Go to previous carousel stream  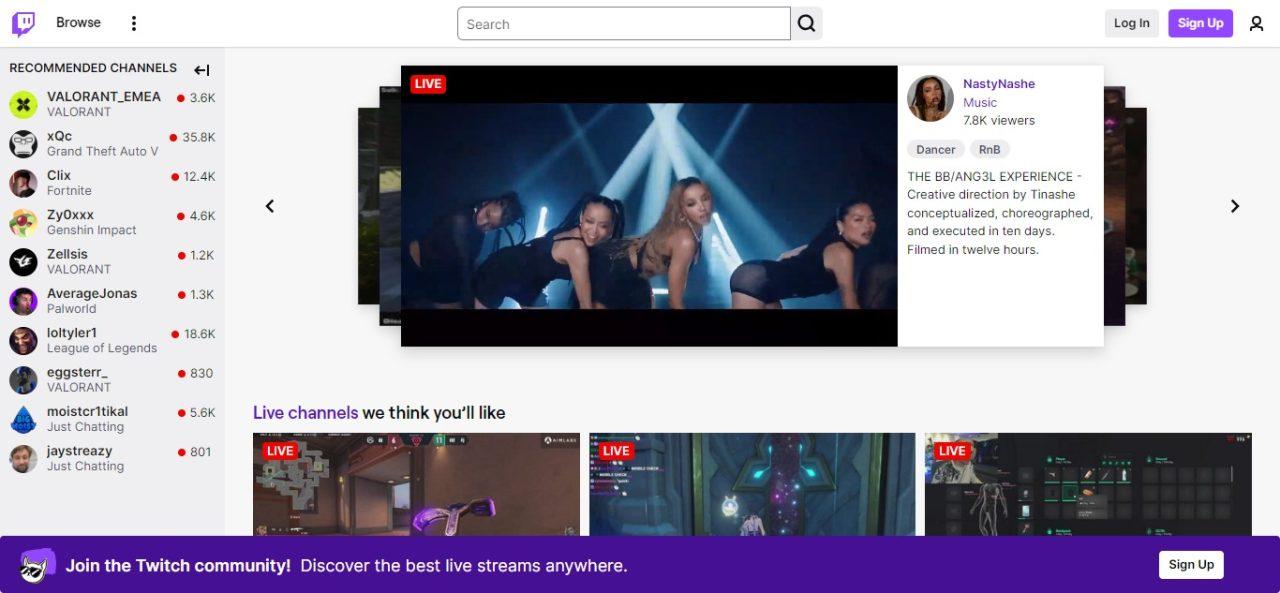pos(269,206)
